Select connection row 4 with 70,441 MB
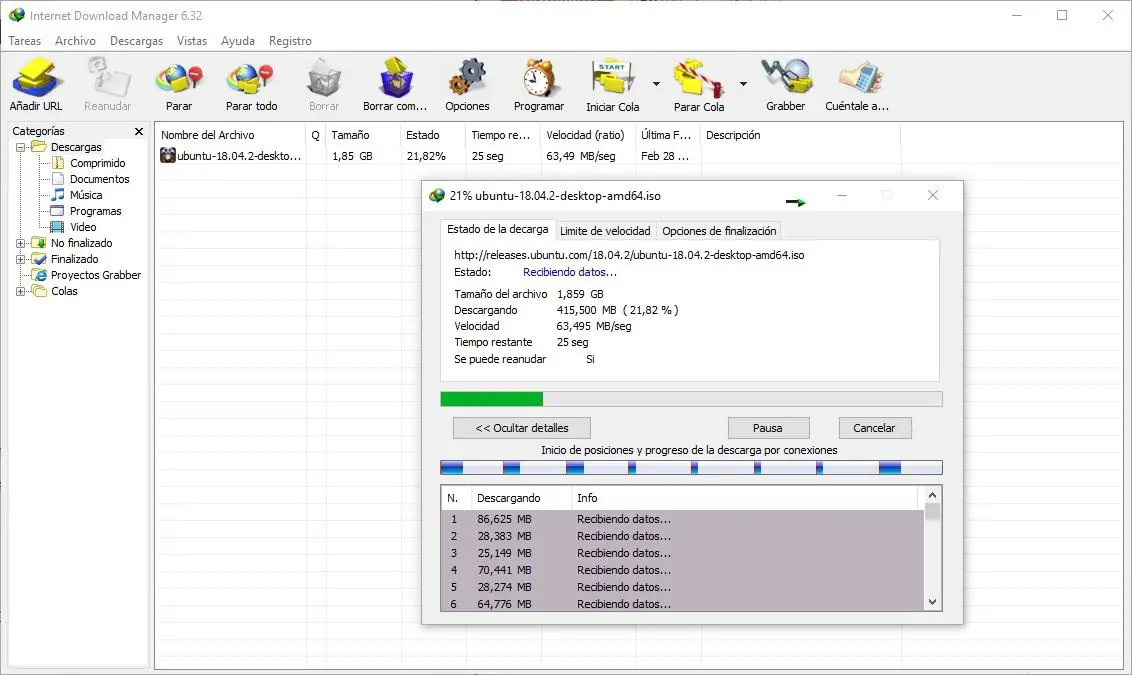Image resolution: width=1132 pixels, height=675 pixels. click(x=682, y=570)
